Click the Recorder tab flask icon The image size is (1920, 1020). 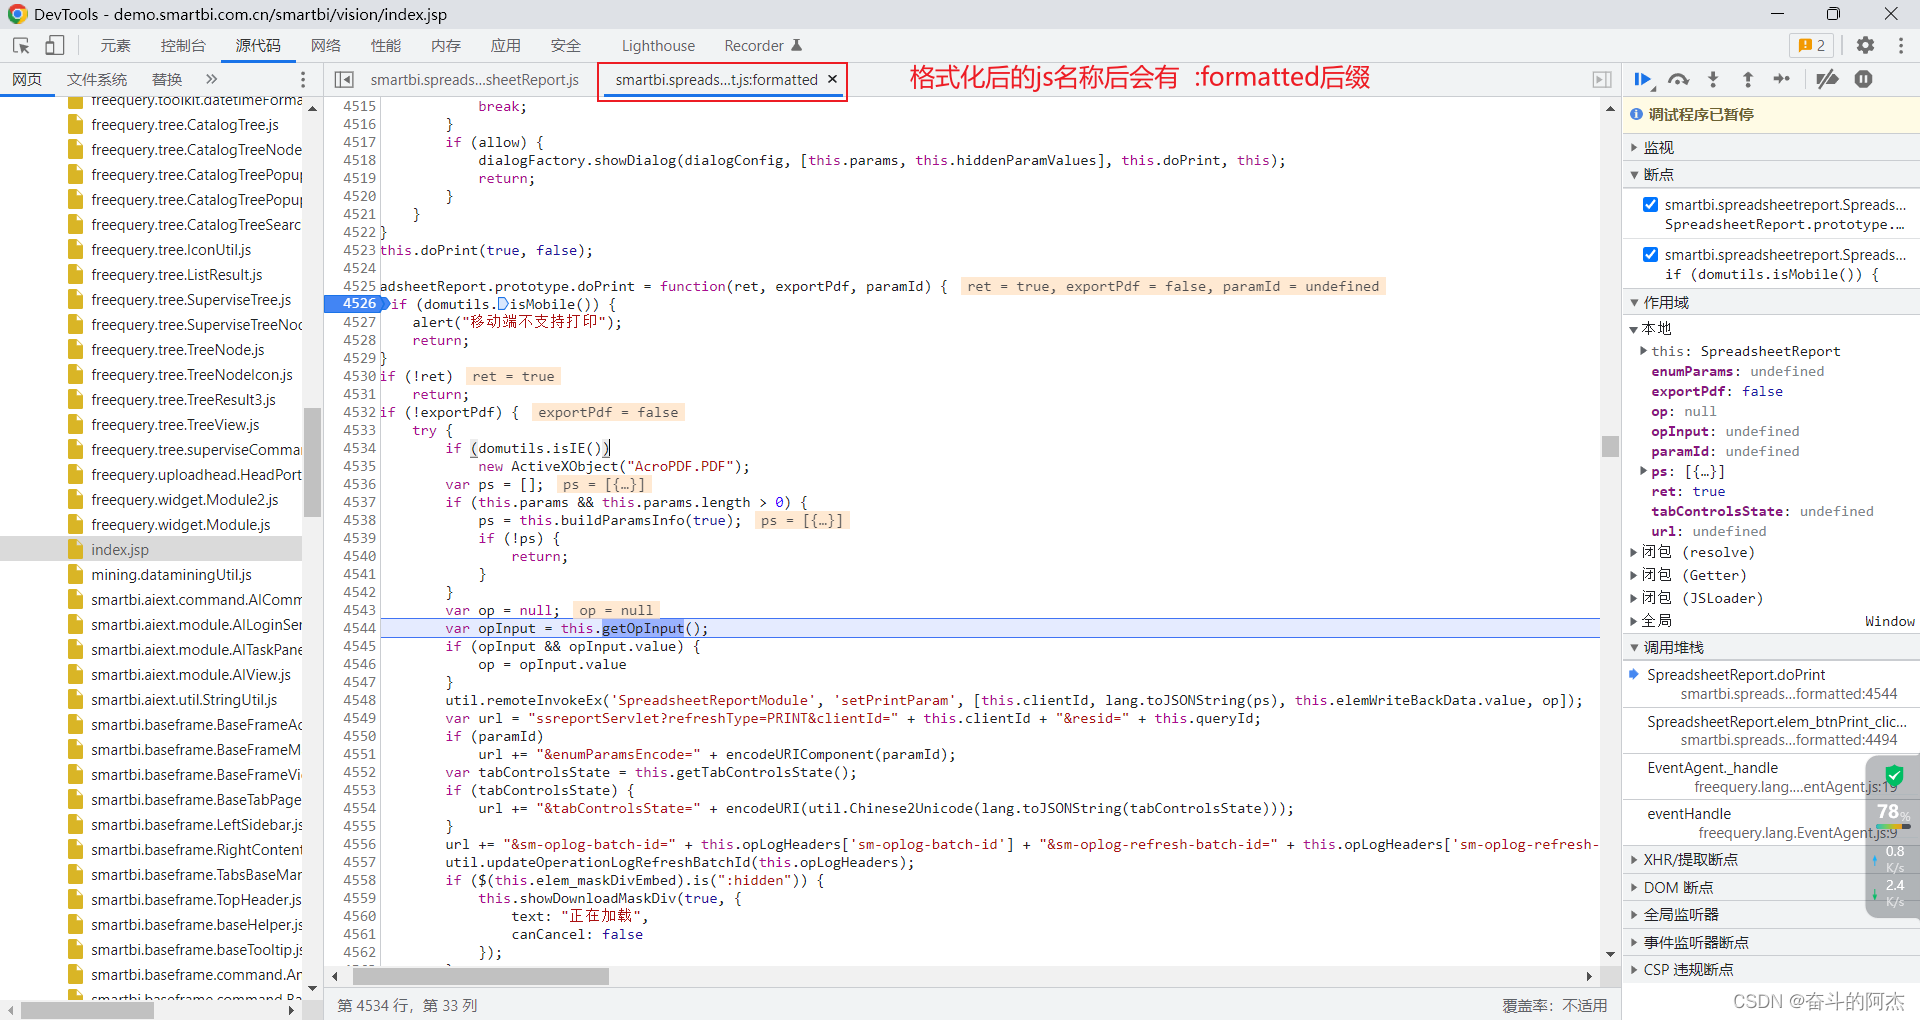[797, 45]
